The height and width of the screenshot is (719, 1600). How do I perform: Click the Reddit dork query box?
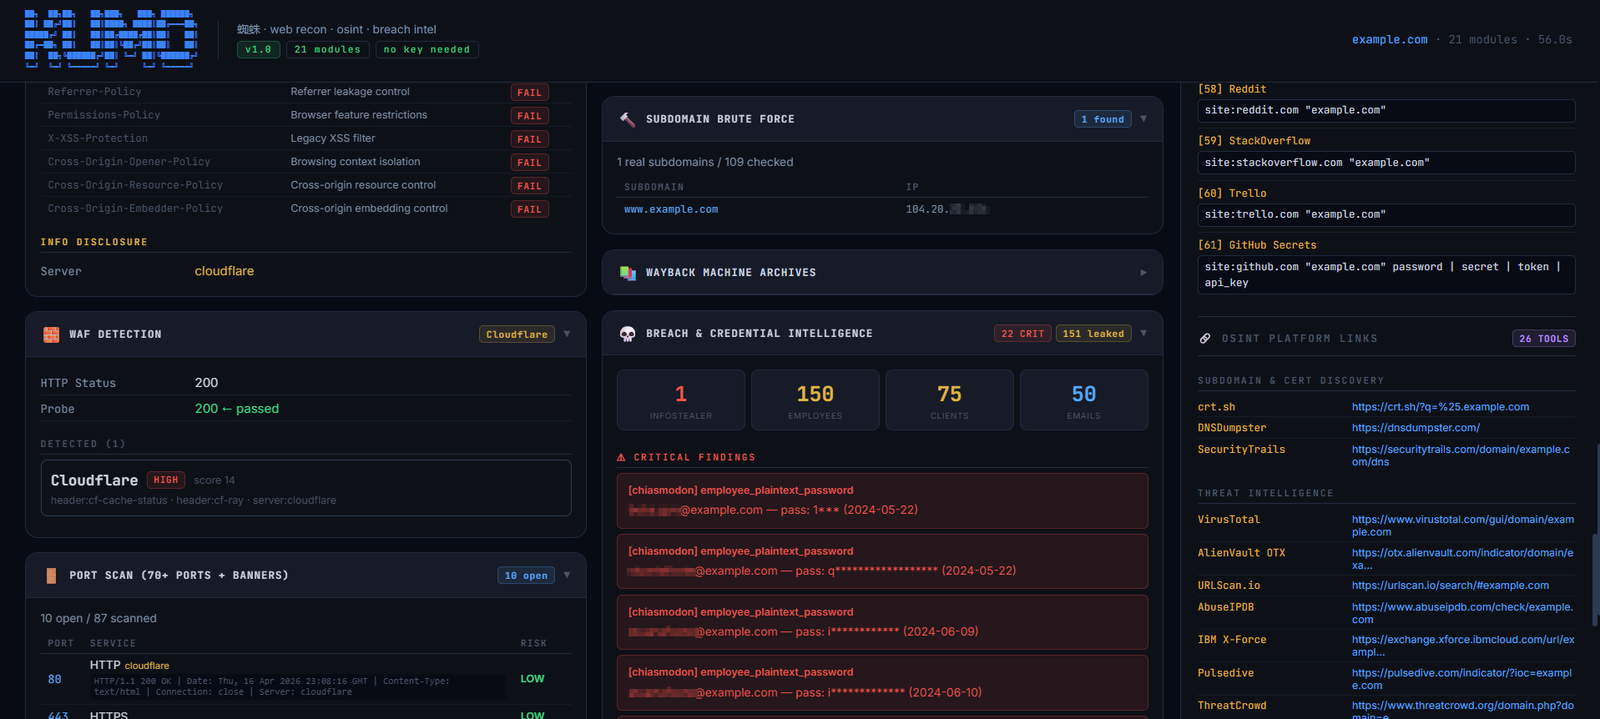(x=1386, y=111)
